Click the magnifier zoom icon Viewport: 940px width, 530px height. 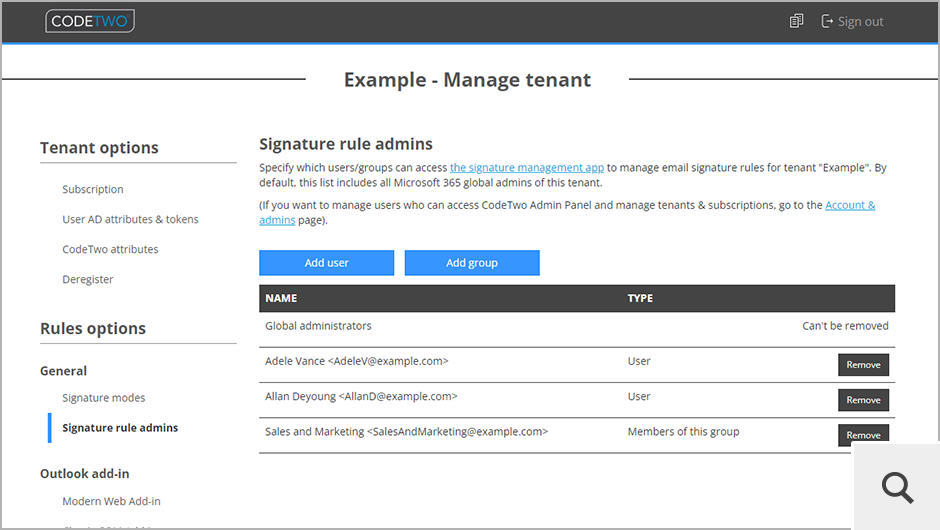point(897,487)
